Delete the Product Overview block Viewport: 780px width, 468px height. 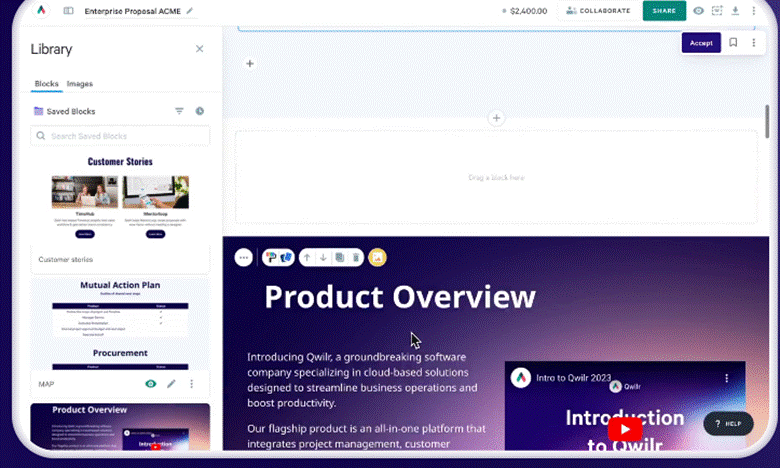(356, 258)
